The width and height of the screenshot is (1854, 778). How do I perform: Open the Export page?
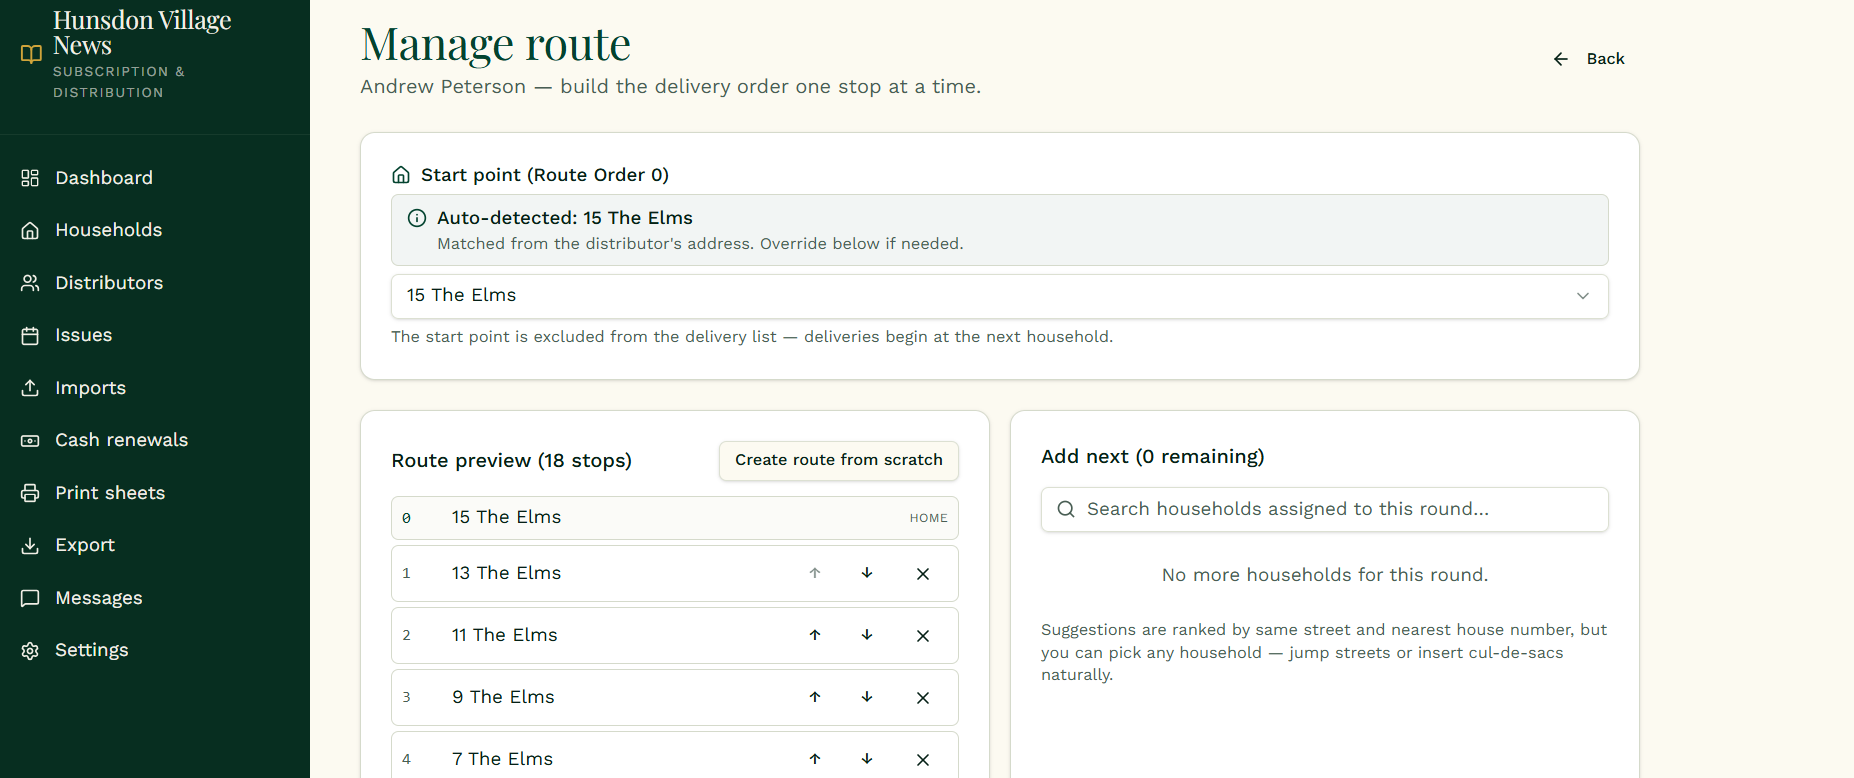[x=85, y=545]
